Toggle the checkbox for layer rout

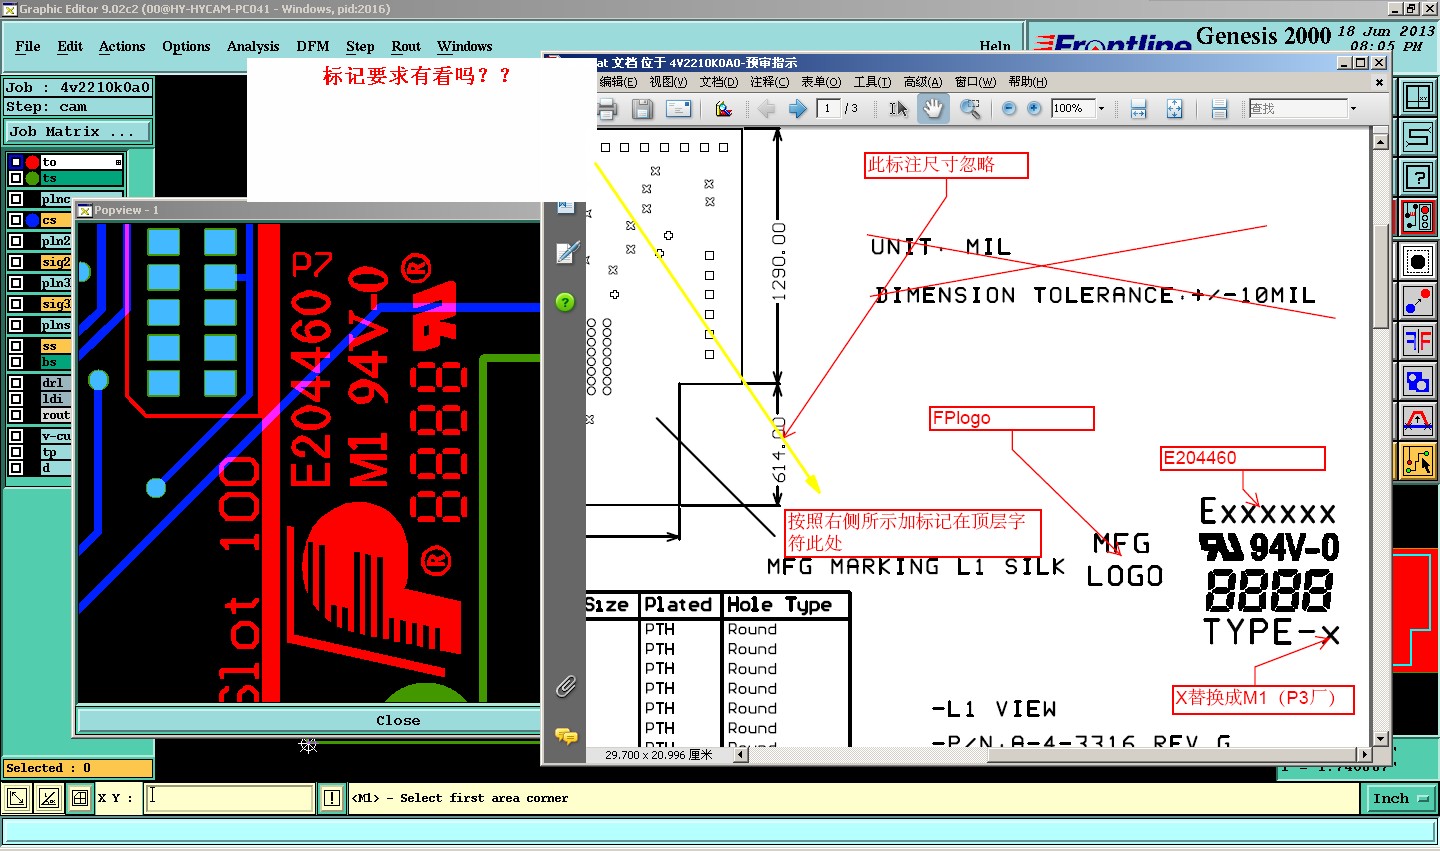tap(16, 415)
